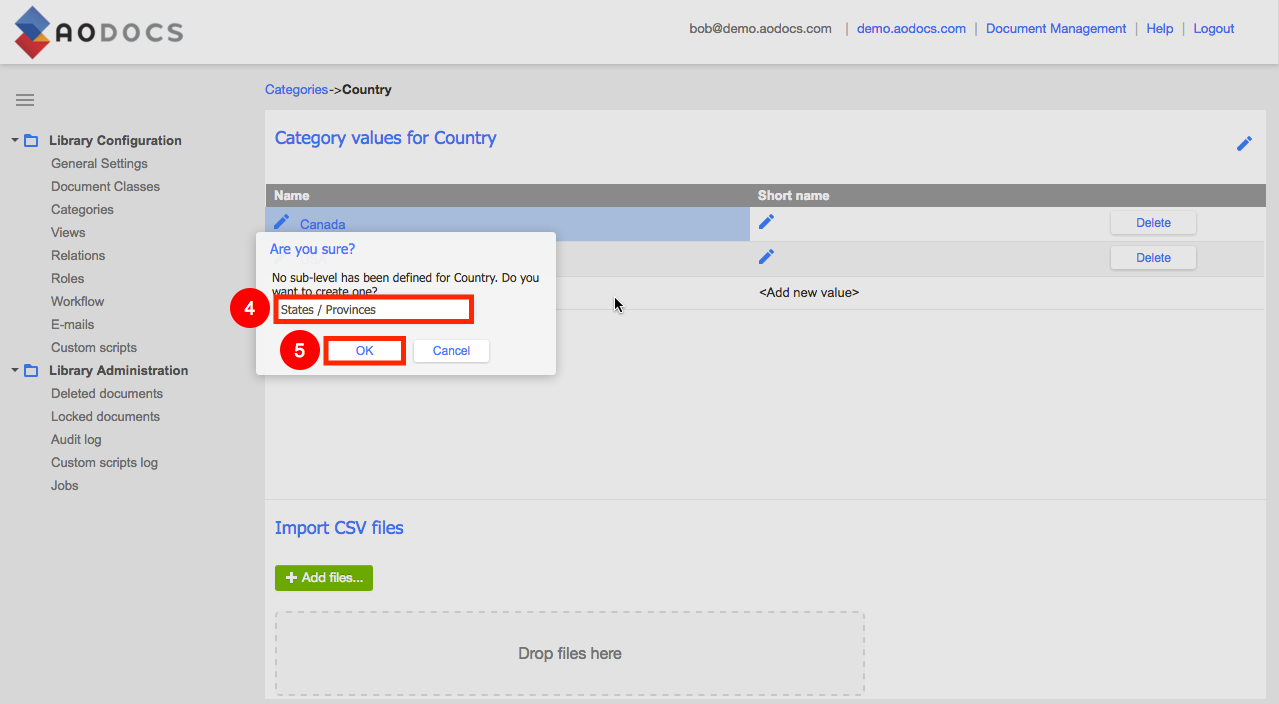This screenshot has width=1279, height=704.
Task: Confirm dialog with OK button
Action: pyautogui.click(x=364, y=351)
